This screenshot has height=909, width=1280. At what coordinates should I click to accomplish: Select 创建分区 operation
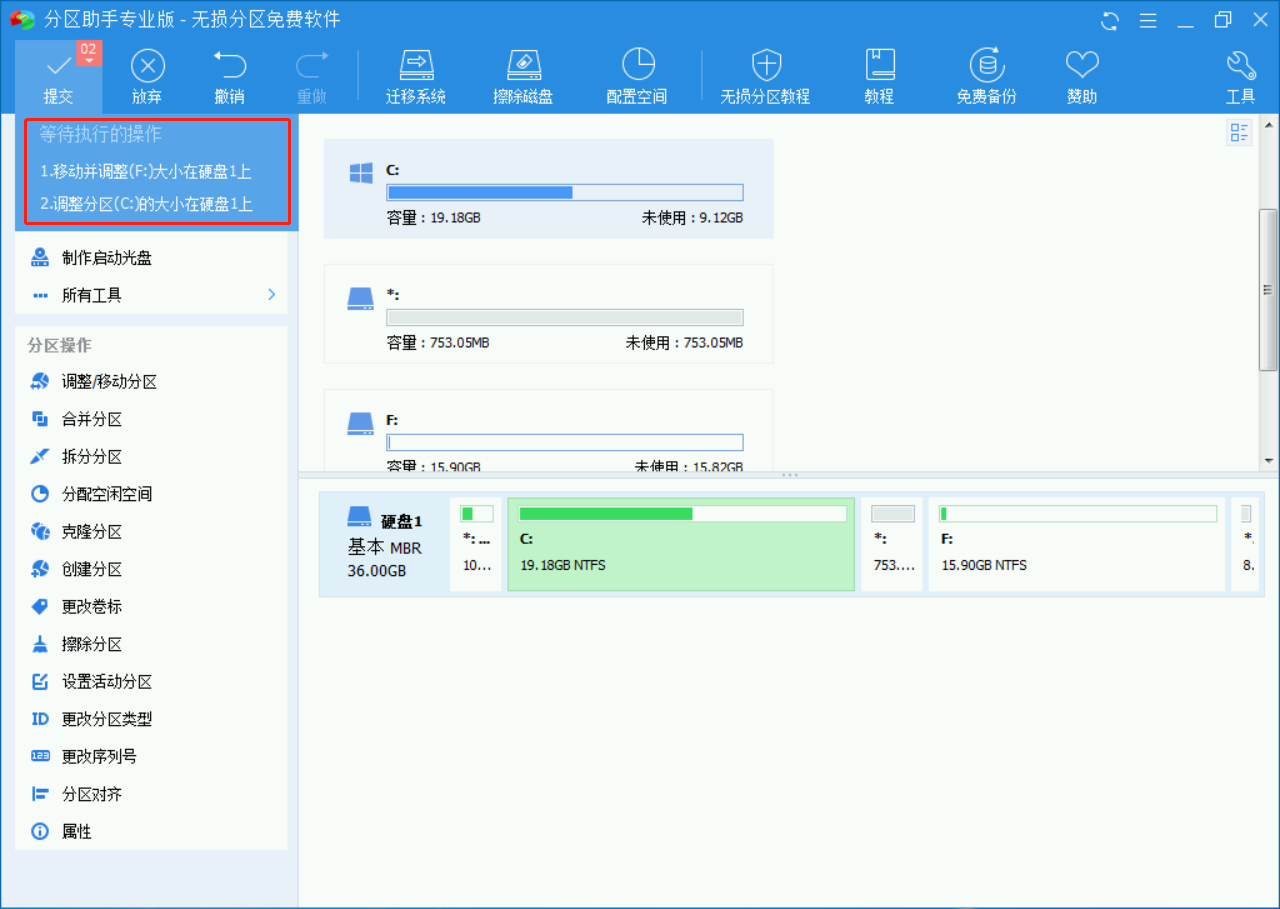(152, 569)
